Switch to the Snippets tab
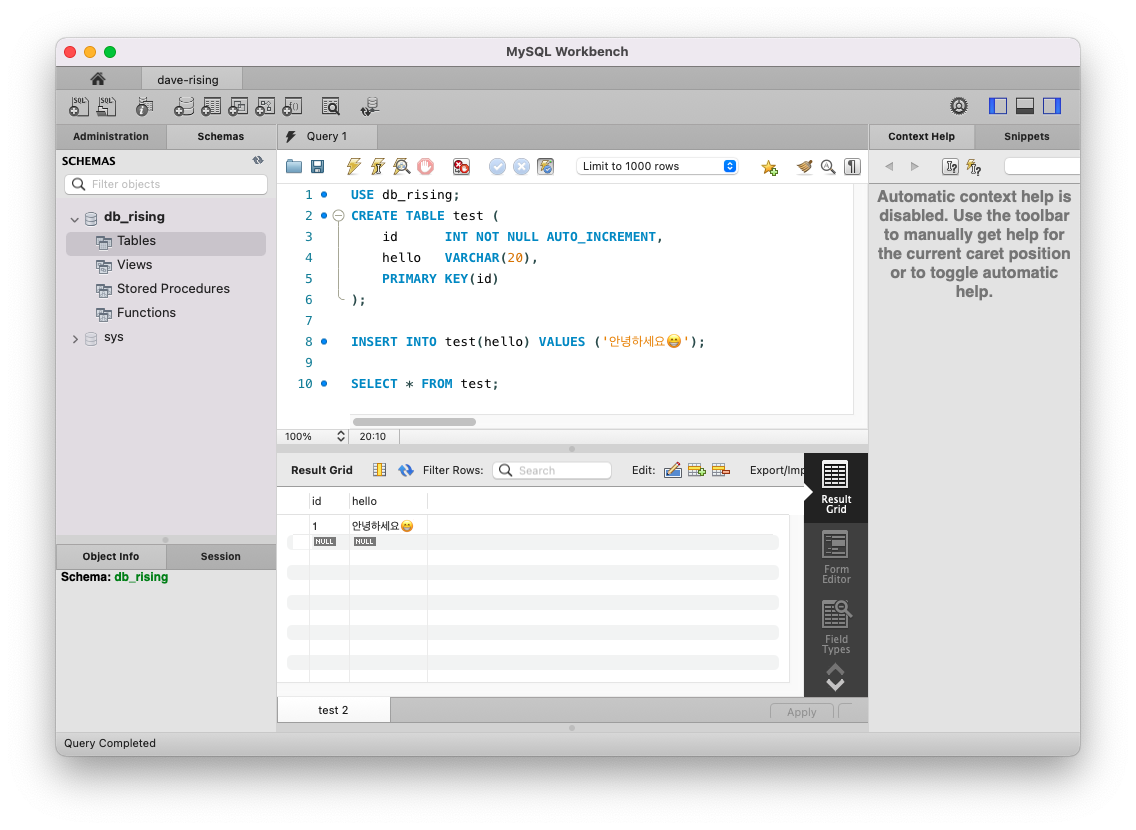The height and width of the screenshot is (830, 1136). pos(1027,136)
